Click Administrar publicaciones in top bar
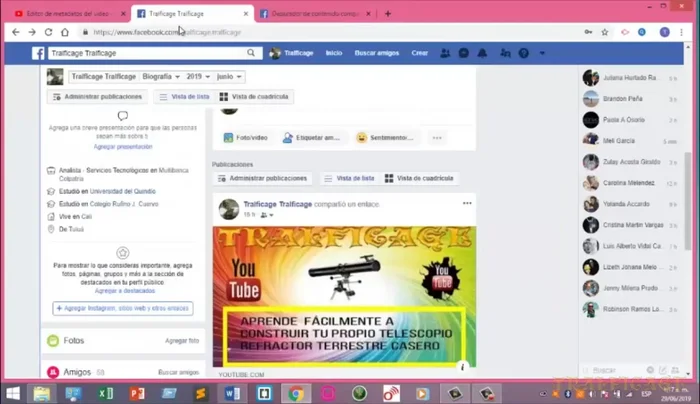The image size is (700, 404). point(97,97)
